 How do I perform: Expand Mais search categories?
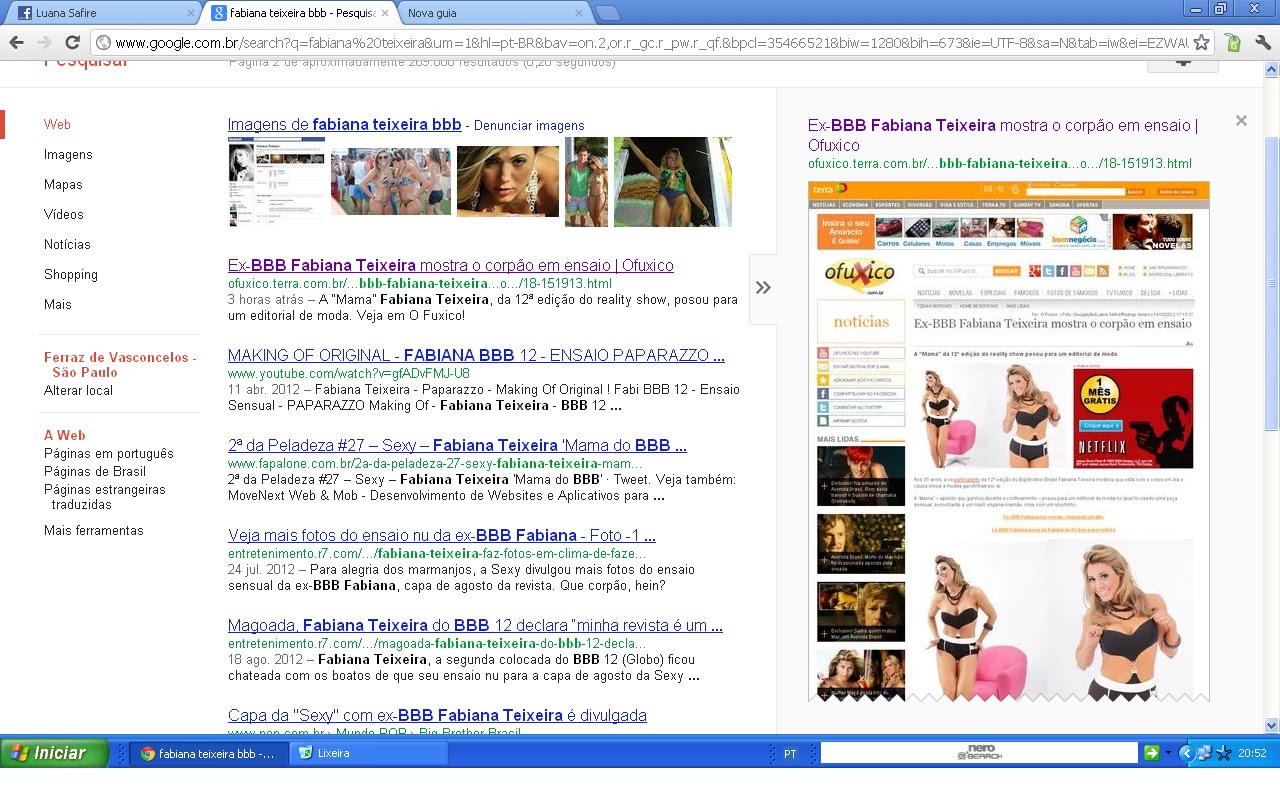[x=58, y=305]
